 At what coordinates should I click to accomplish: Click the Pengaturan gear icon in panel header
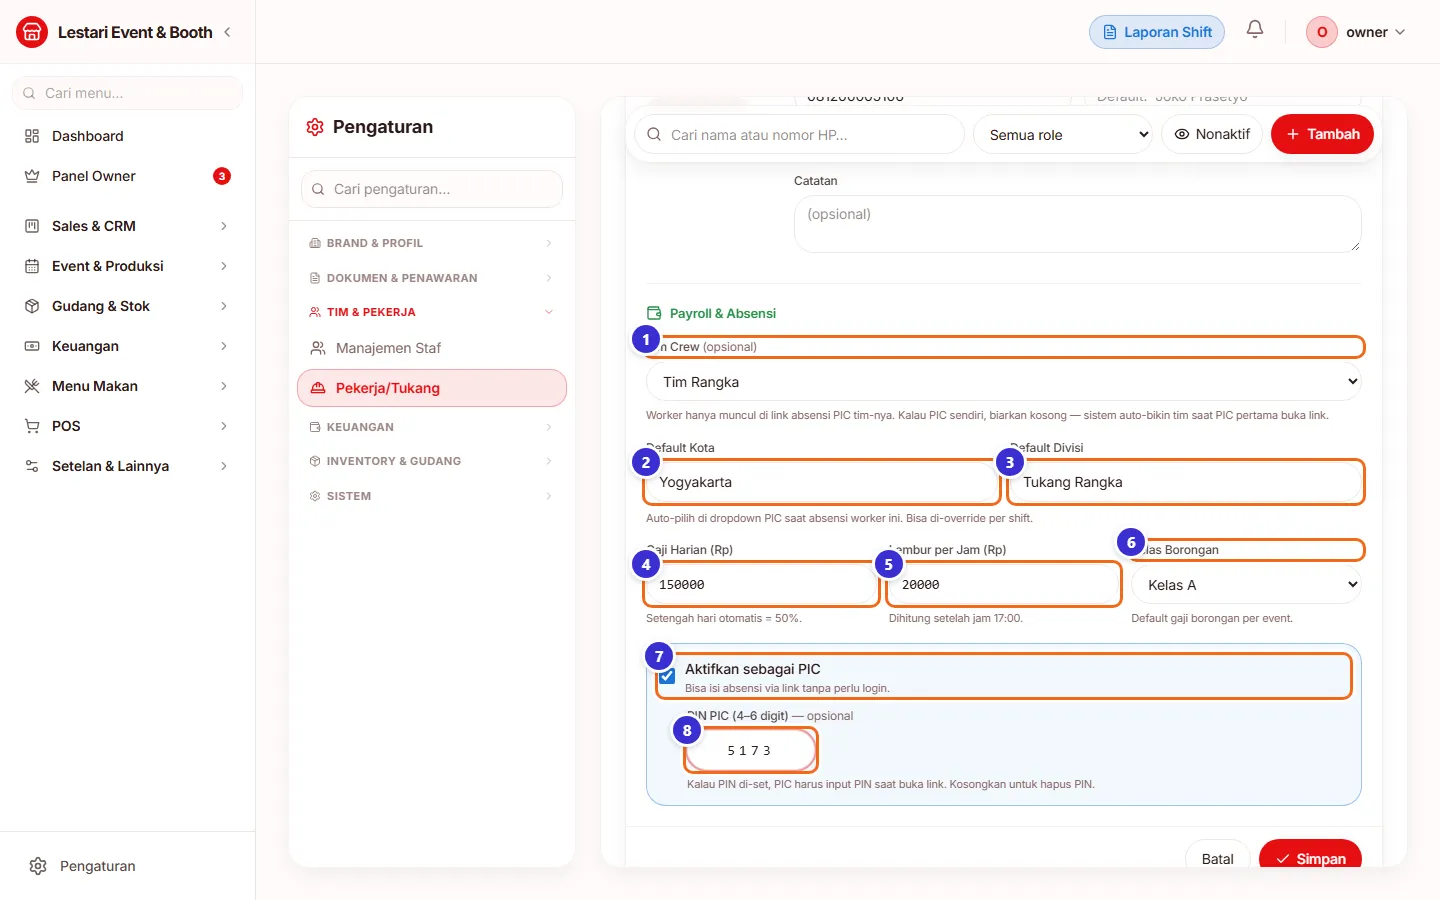point(315,127)
